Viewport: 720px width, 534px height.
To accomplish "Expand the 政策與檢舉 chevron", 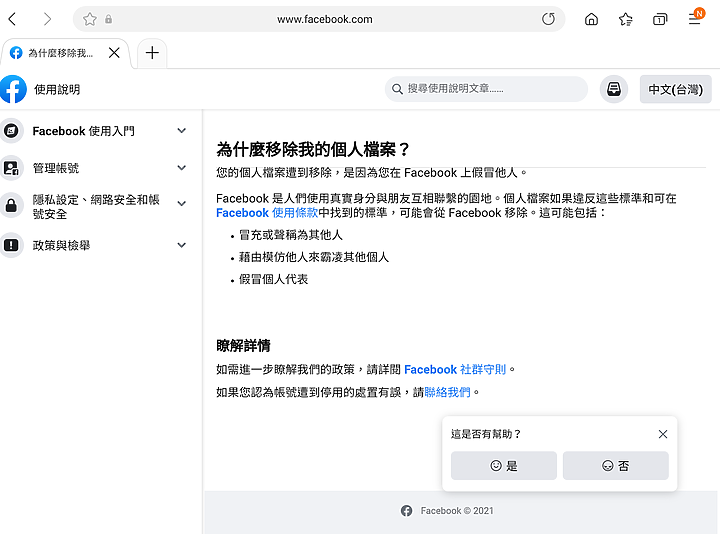I will pos(182,245).
